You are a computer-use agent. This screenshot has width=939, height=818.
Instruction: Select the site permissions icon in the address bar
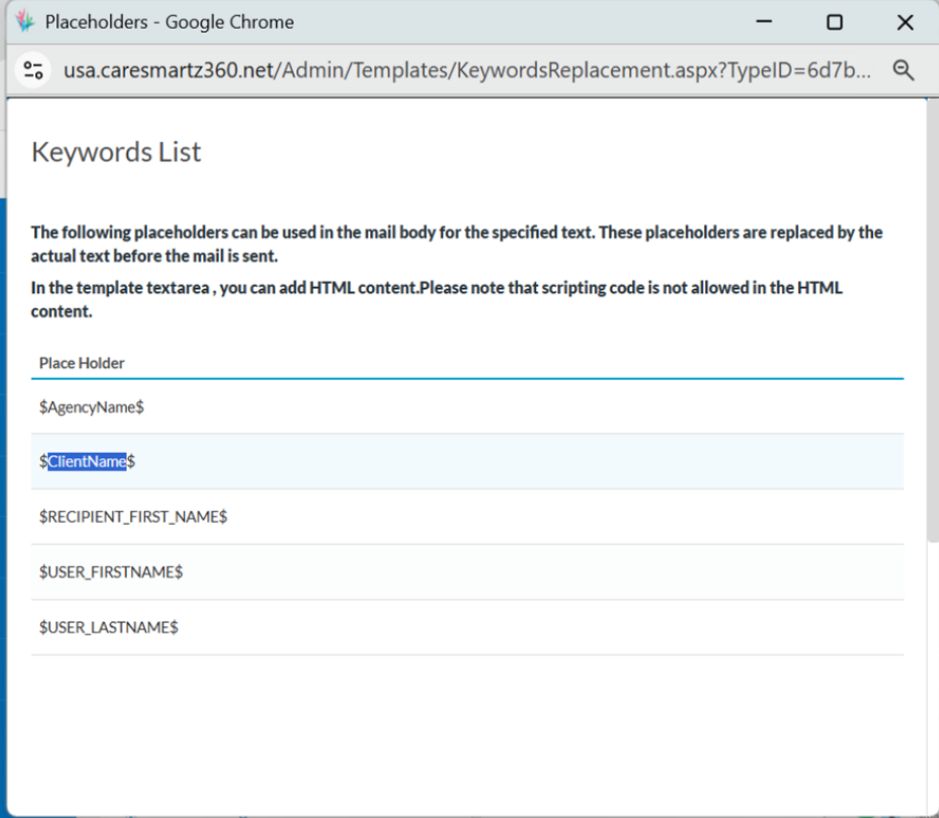click(31, 70)
